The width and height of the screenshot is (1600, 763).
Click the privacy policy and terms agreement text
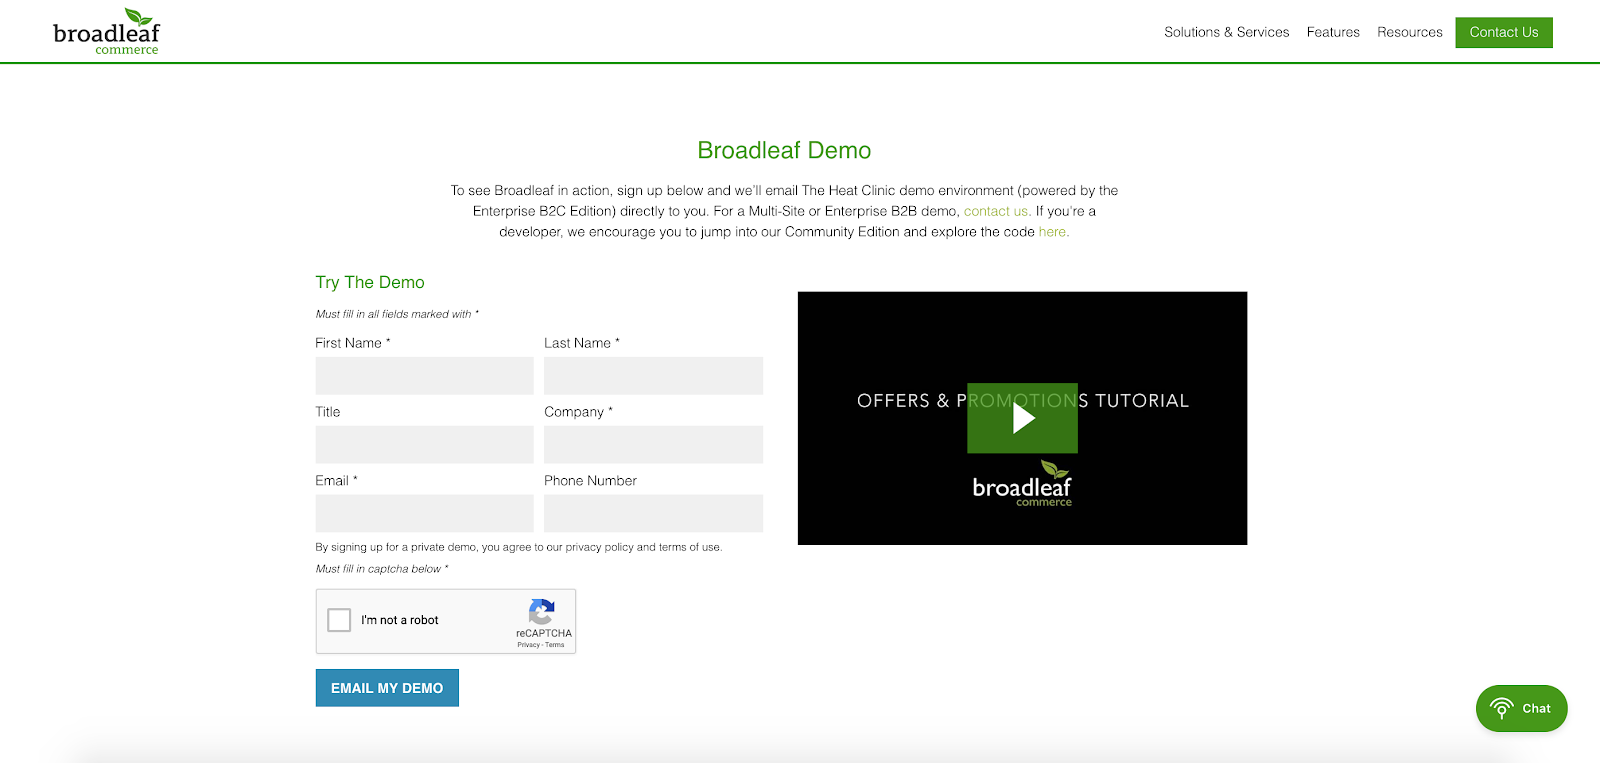click(x=519, y=547)
